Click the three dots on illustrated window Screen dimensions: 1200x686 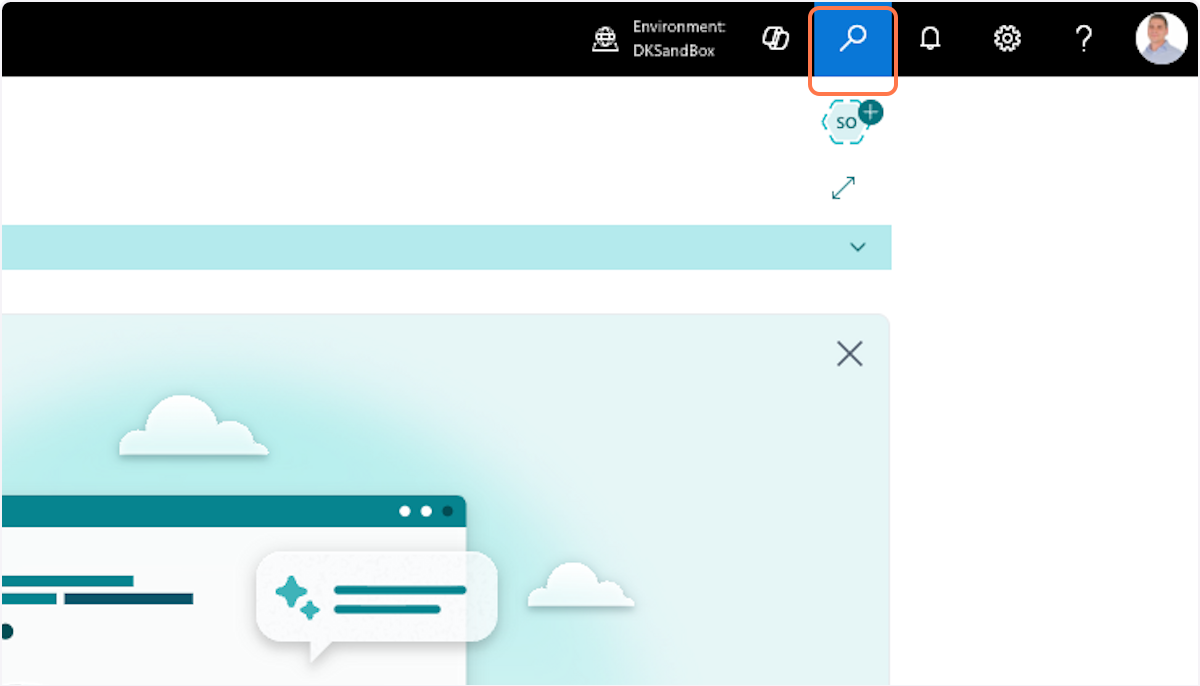[x=426, y=511]
